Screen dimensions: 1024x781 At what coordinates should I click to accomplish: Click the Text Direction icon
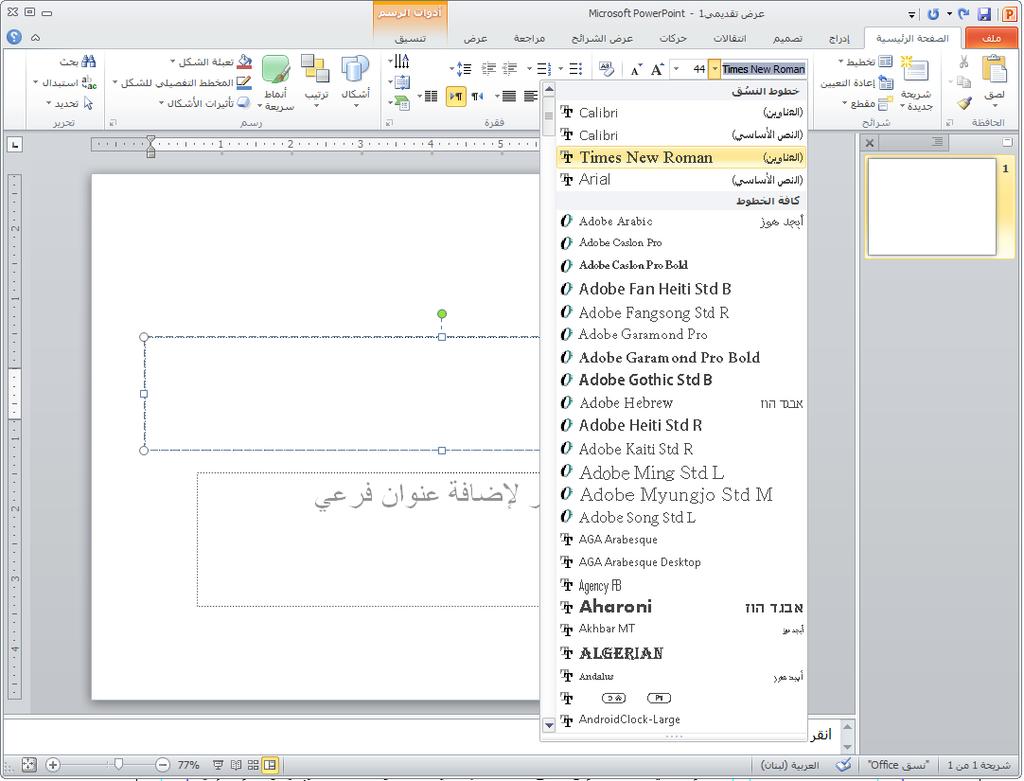point(402,62)
